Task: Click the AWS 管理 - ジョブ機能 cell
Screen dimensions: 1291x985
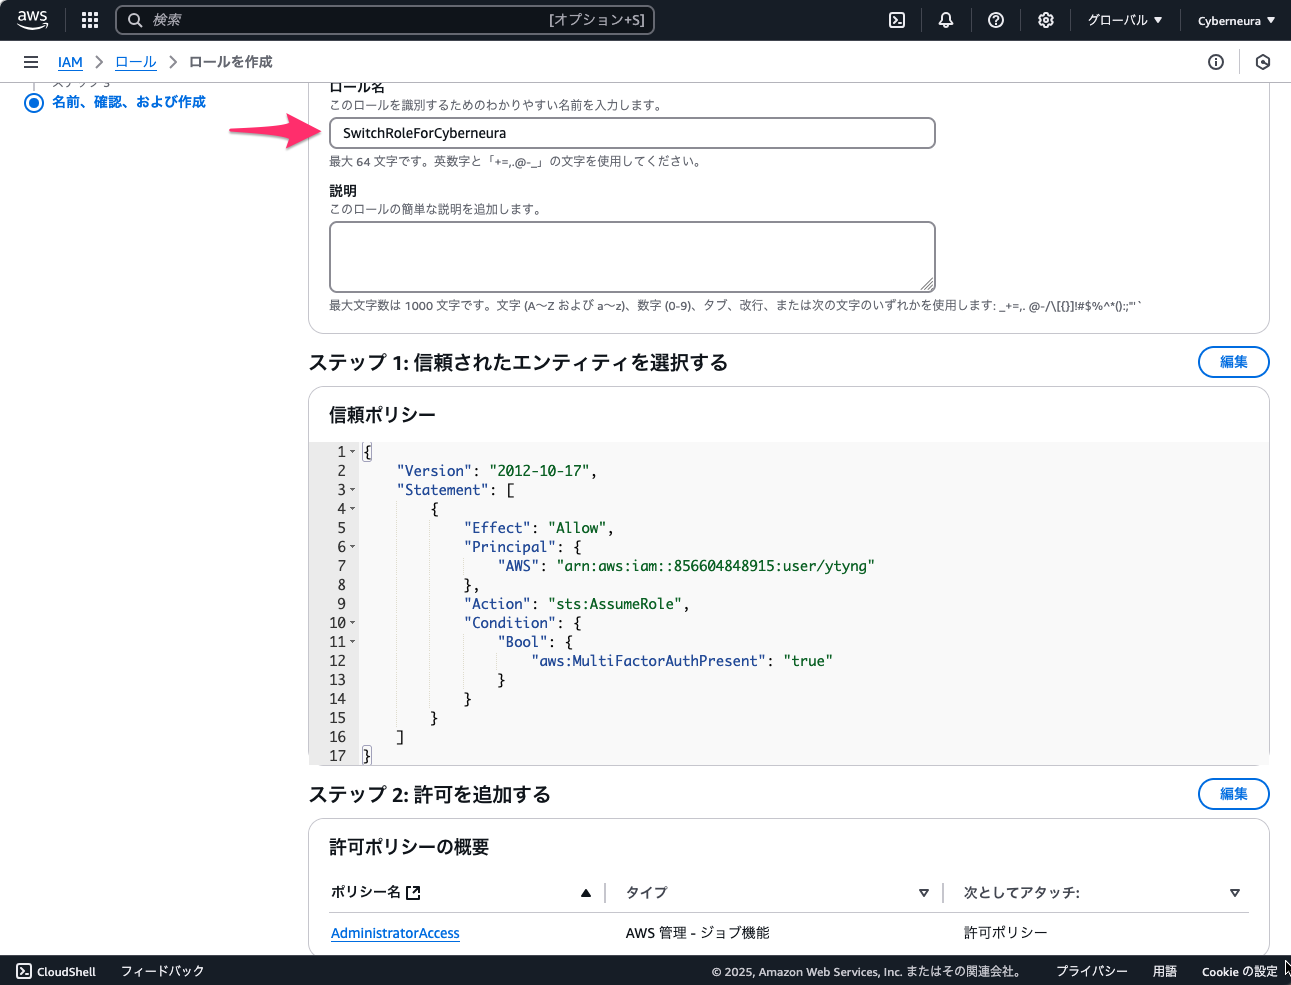Action: point(698,933)
